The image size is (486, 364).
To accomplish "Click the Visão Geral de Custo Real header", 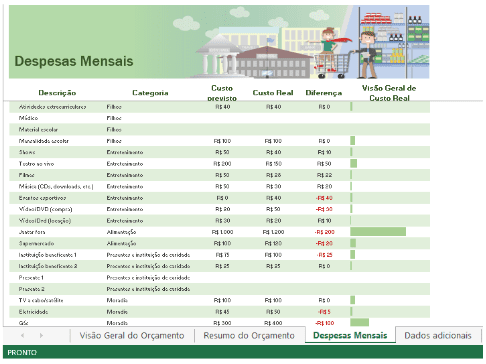I will coord(389,93).
